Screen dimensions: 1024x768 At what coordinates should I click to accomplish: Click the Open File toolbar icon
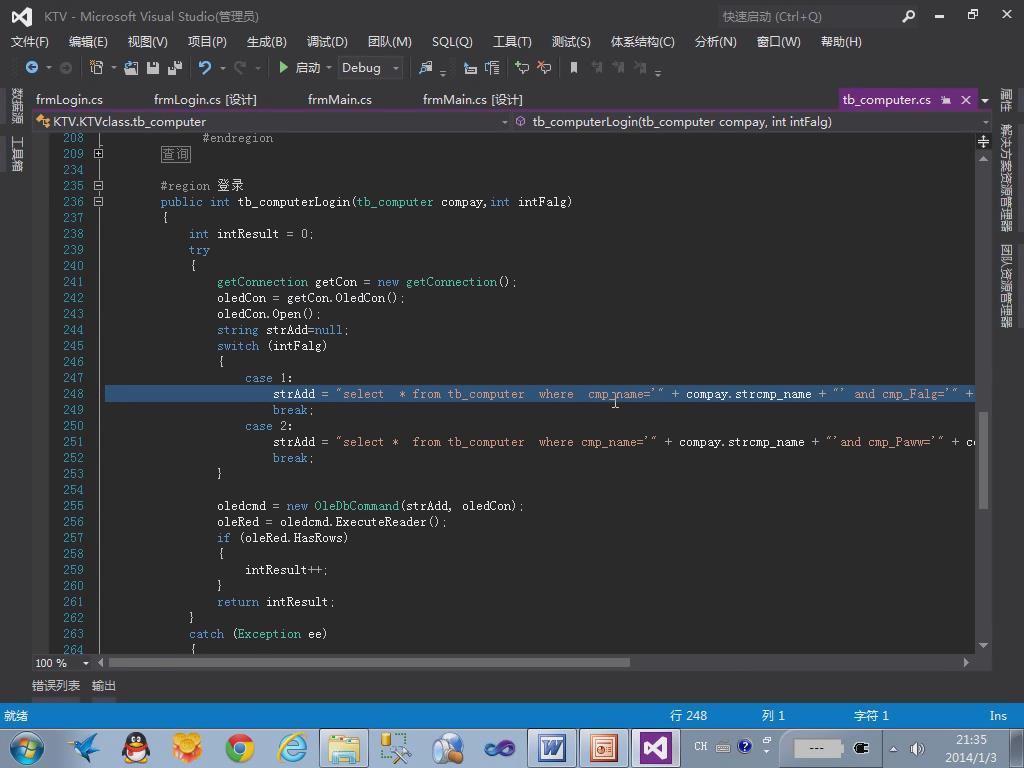click(x=131, y=67)
